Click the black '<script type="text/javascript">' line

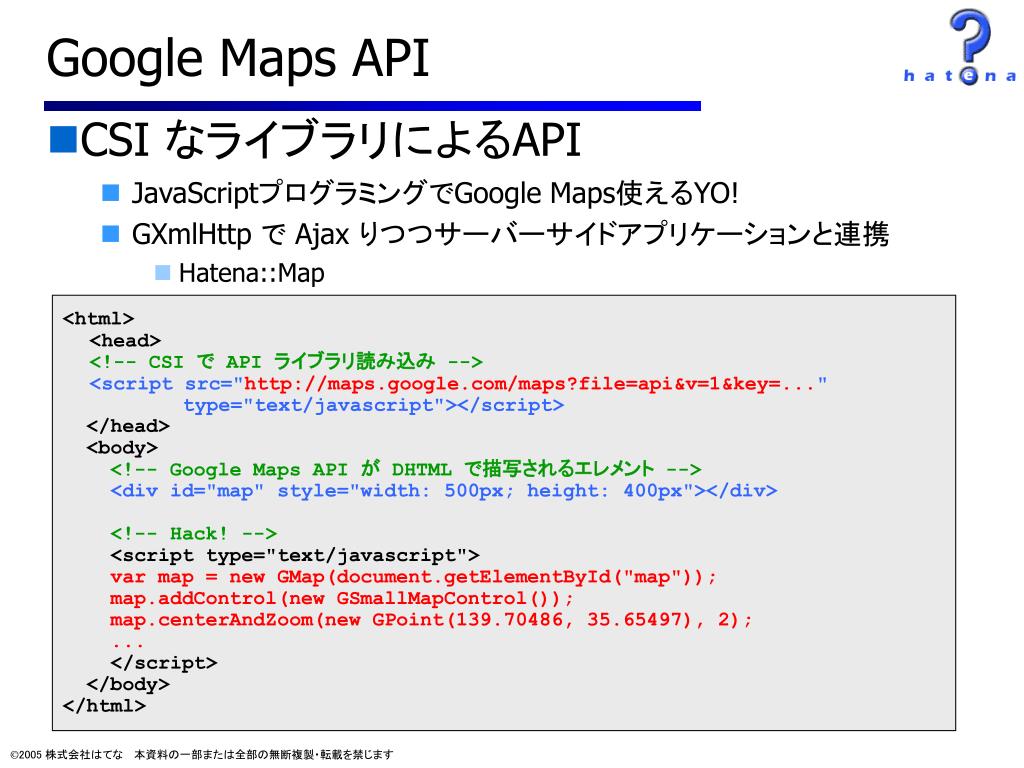(x=295, y=556)
